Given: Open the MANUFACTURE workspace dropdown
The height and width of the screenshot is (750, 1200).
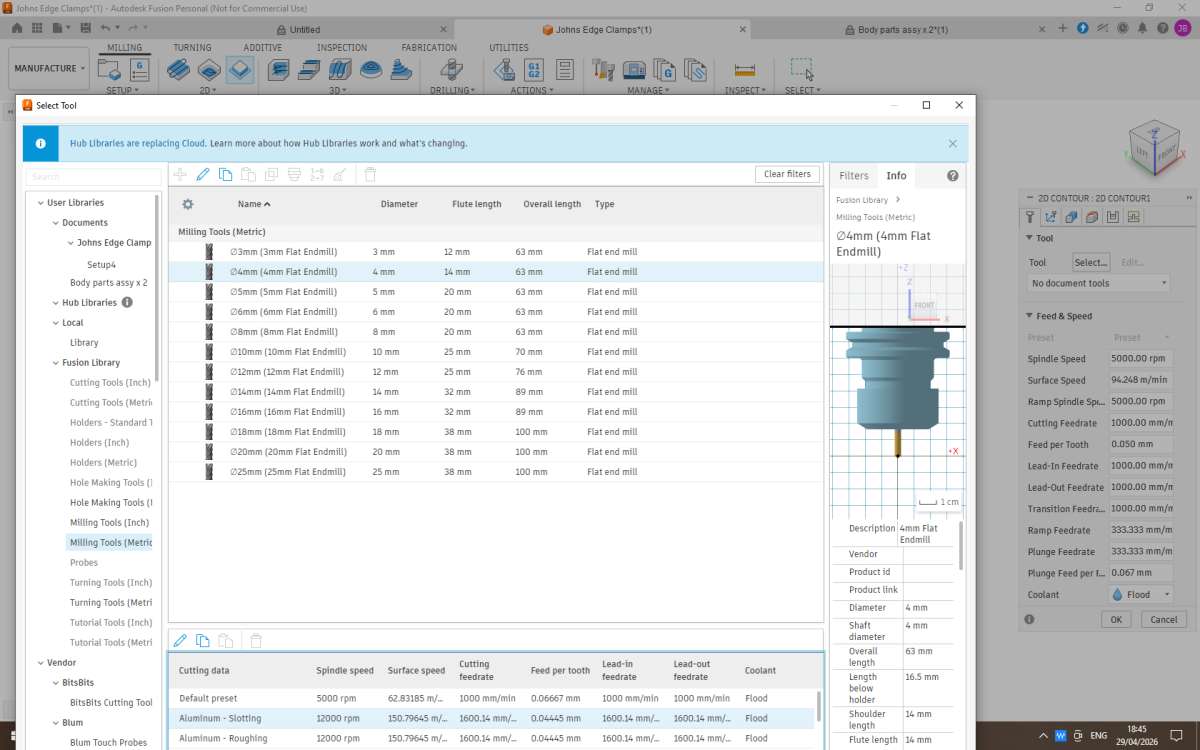Looking at the screenshot, I should (x=50, y=68).
